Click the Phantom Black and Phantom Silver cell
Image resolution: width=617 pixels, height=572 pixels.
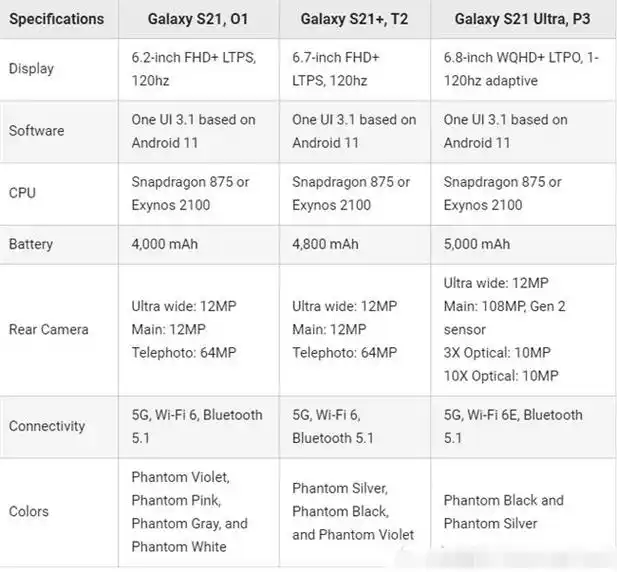(x=503, y=511)
